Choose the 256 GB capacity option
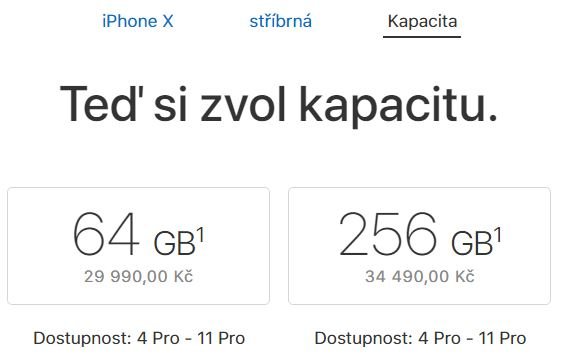The image size is (562, 361). tap(419, 246)
